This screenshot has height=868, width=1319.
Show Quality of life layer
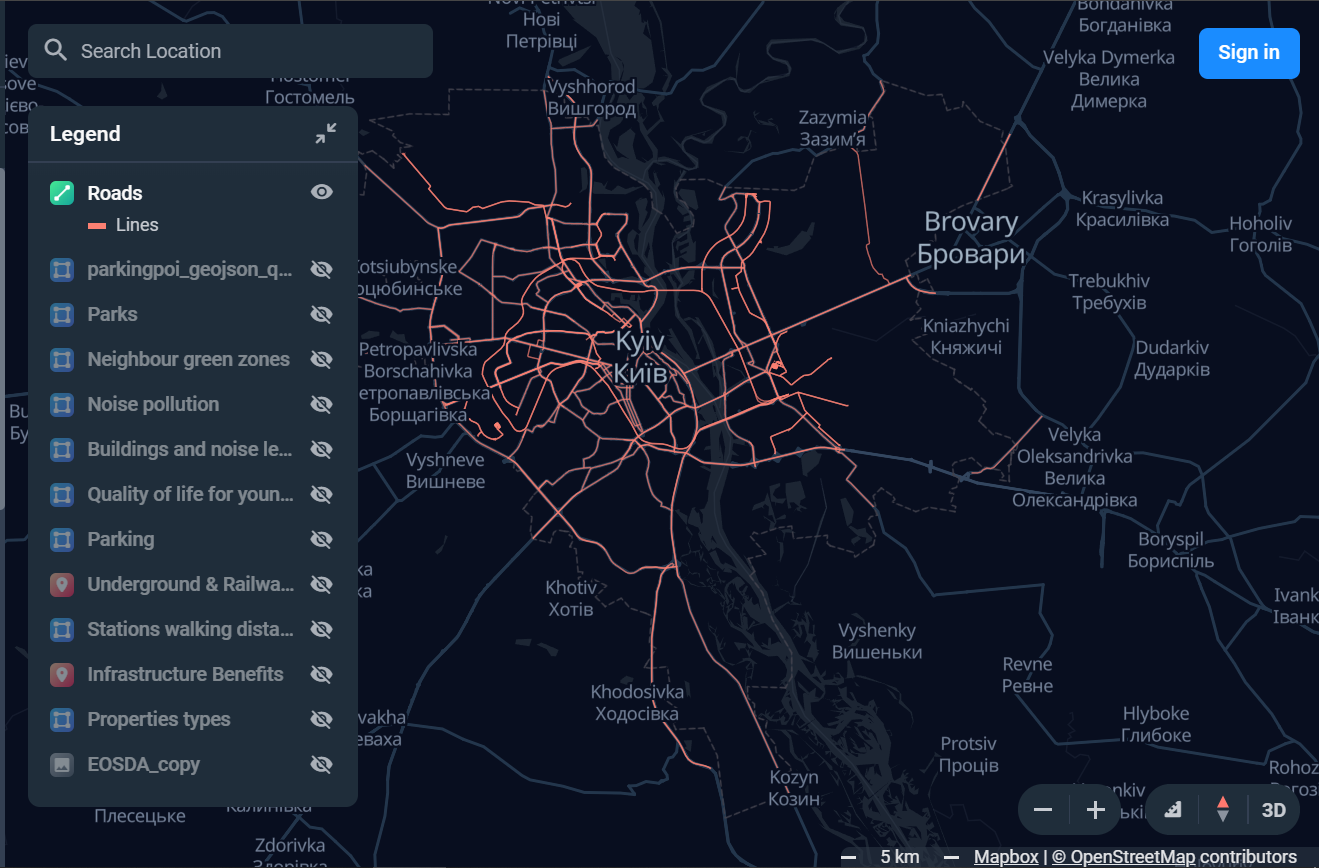point(321,494)
